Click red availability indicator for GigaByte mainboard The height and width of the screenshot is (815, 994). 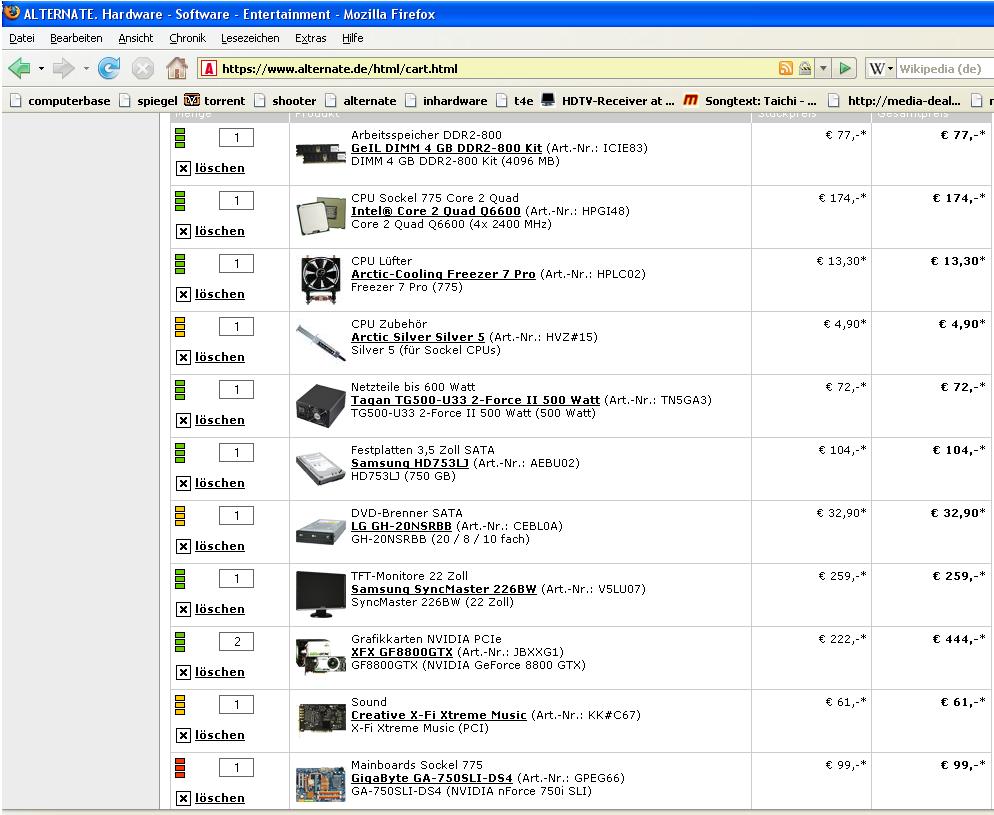(x=180, y=767)
